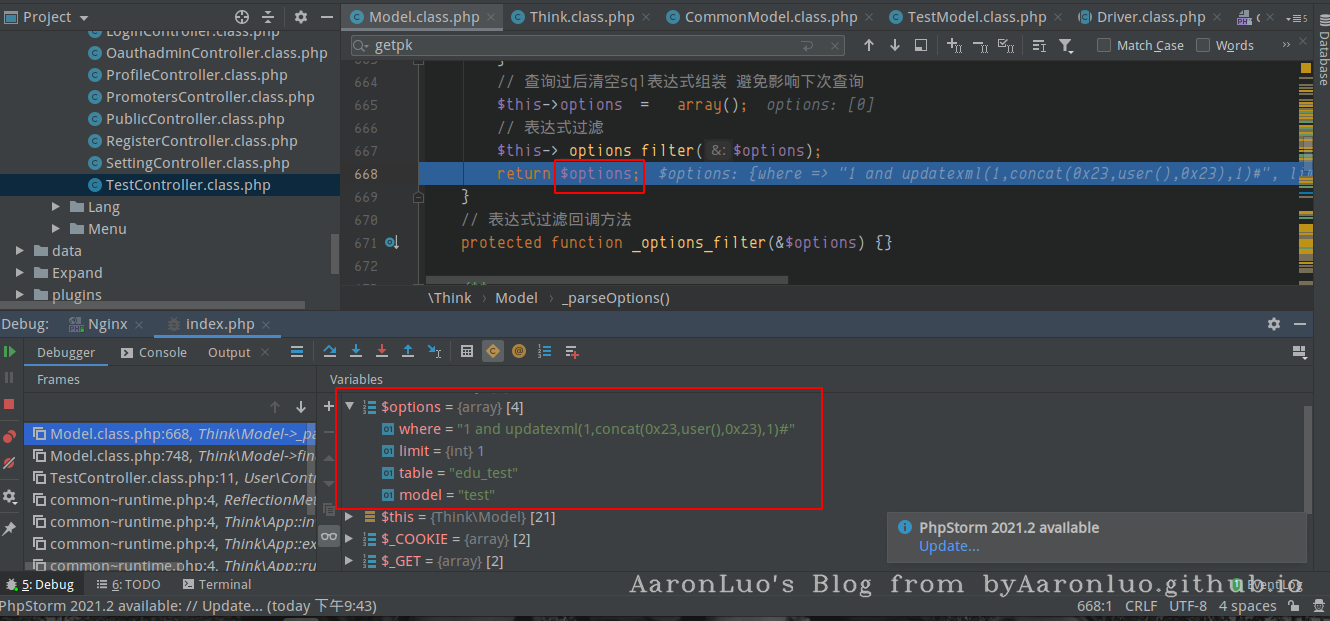The height and width of the screenshot is (621, 1330).
Task: Expand the Lang folder in project tree
Action: coord(56,207)
